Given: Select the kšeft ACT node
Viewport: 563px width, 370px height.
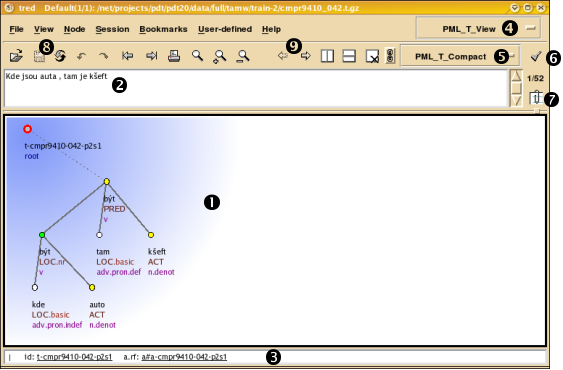Looking at the screenshot, I should (151, 235).
